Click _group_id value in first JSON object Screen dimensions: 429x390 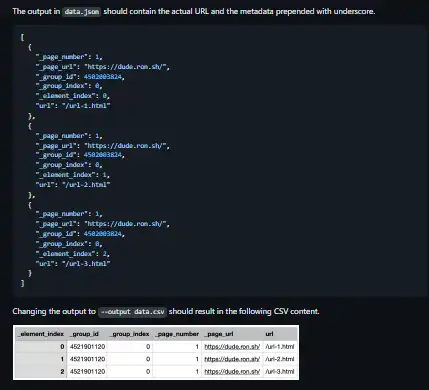click(x=103, y=77)
